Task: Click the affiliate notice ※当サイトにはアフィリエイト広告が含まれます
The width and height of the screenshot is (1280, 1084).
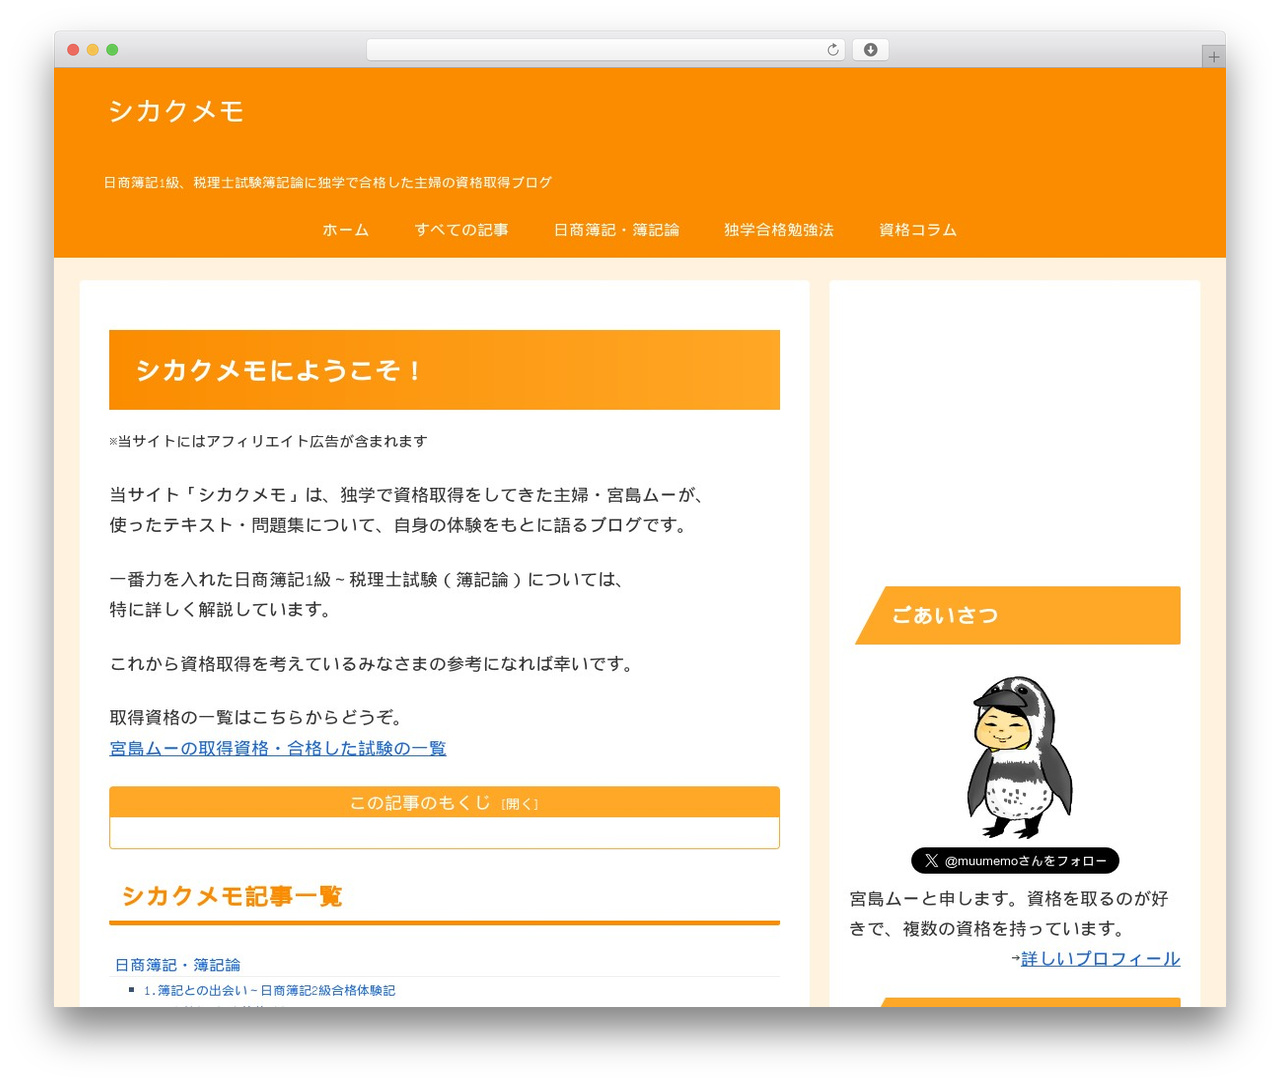Action: point(268,441)
